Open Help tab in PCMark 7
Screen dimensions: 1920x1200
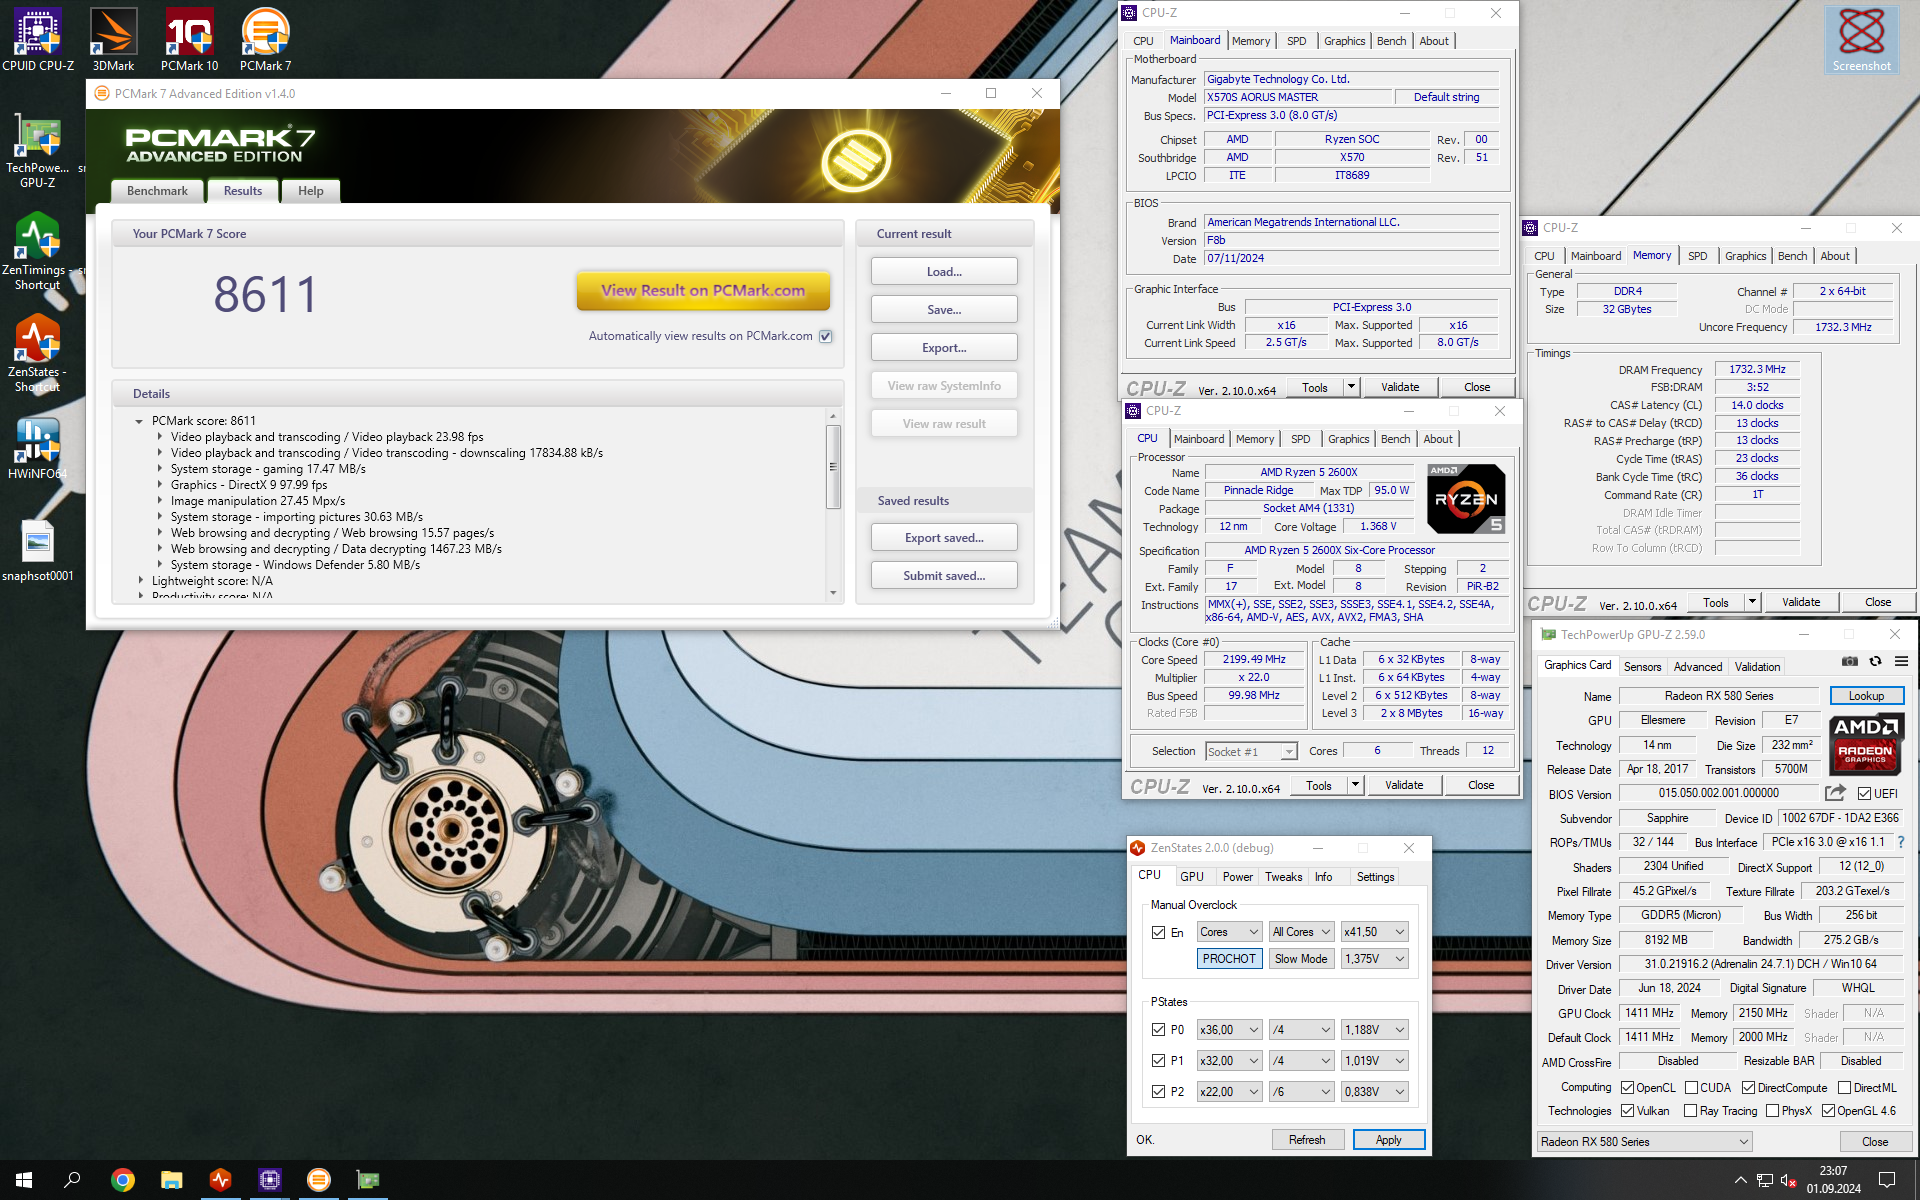click(x=311, y=191)
